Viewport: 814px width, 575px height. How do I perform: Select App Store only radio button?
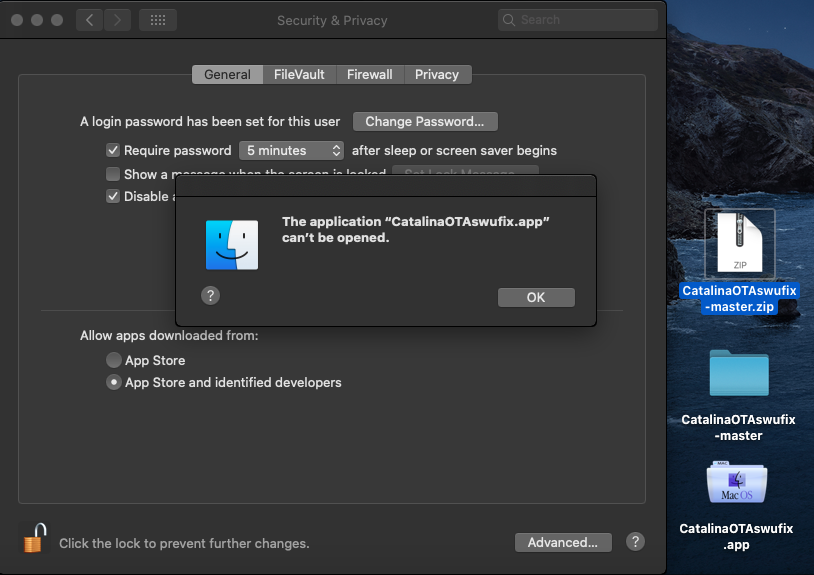pos(114,360)
